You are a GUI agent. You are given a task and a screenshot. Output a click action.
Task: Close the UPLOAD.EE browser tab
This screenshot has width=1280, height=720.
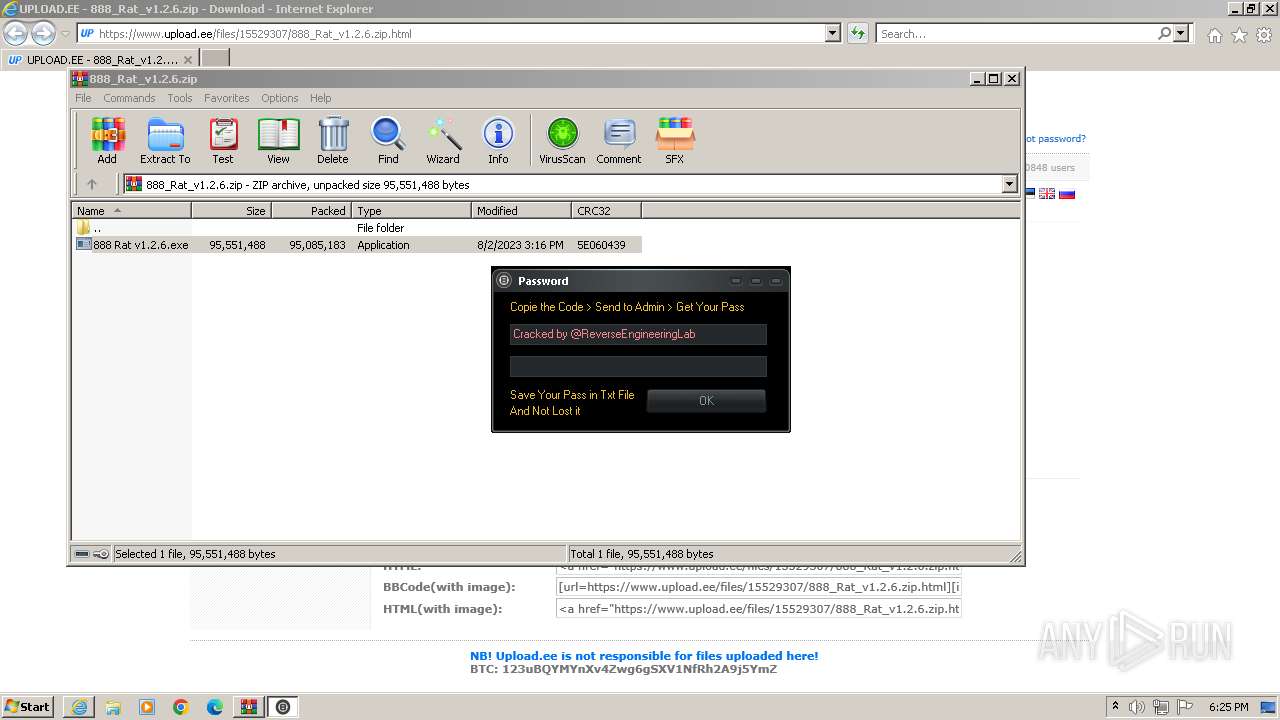pyautogui.click(x=186, y=60)
